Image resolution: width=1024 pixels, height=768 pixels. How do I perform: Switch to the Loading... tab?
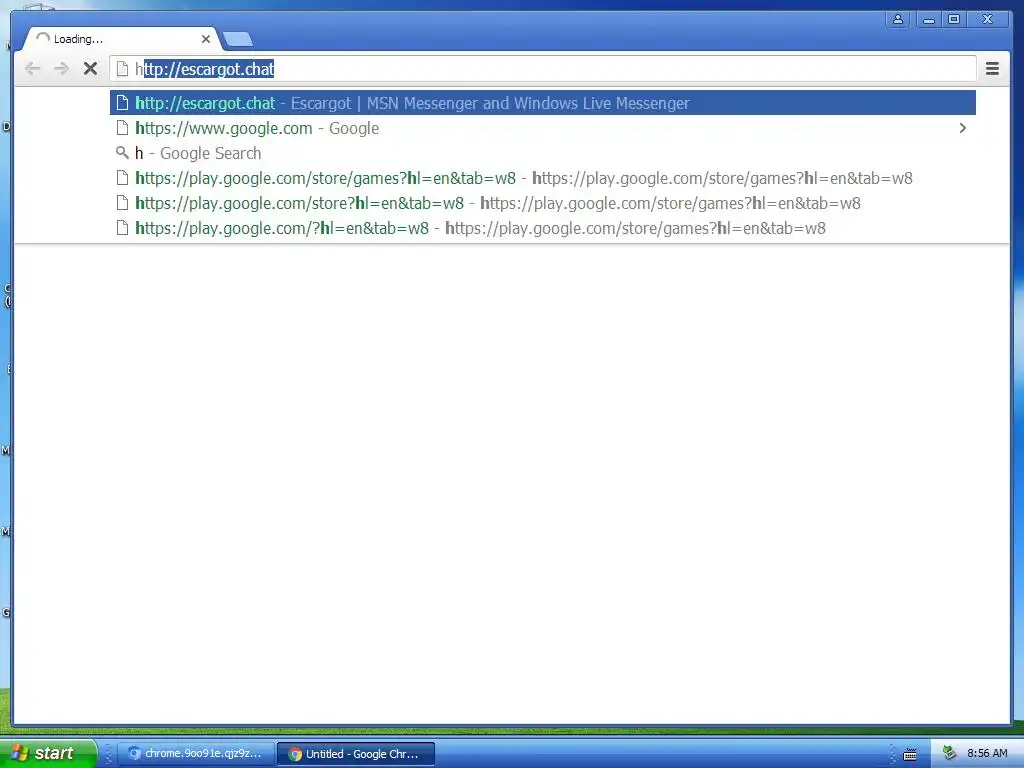click(121, 39)
